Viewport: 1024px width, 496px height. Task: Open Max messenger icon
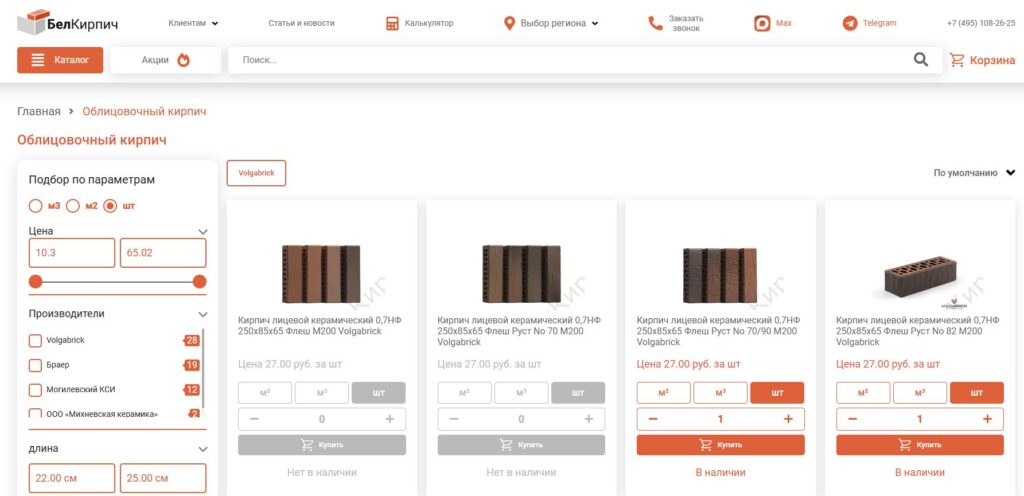[x=762, y=23]
